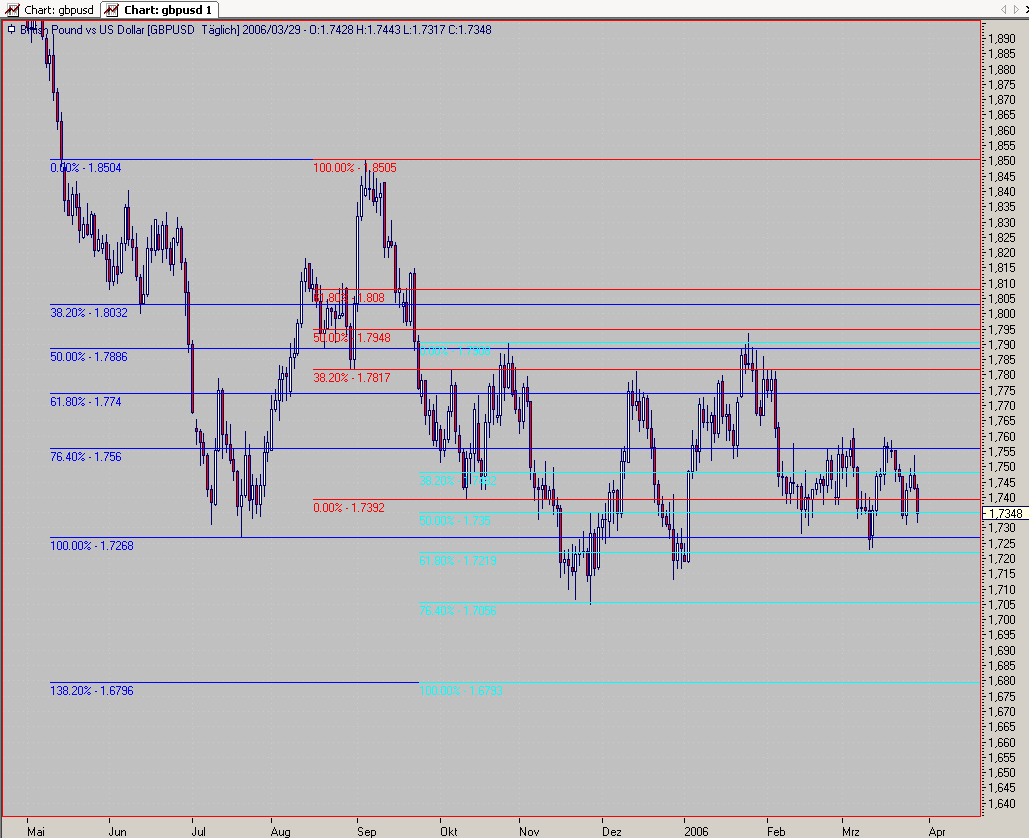
Task: Click the chart icon on gbpusd 1 tab
Action: tap(112, 10)
